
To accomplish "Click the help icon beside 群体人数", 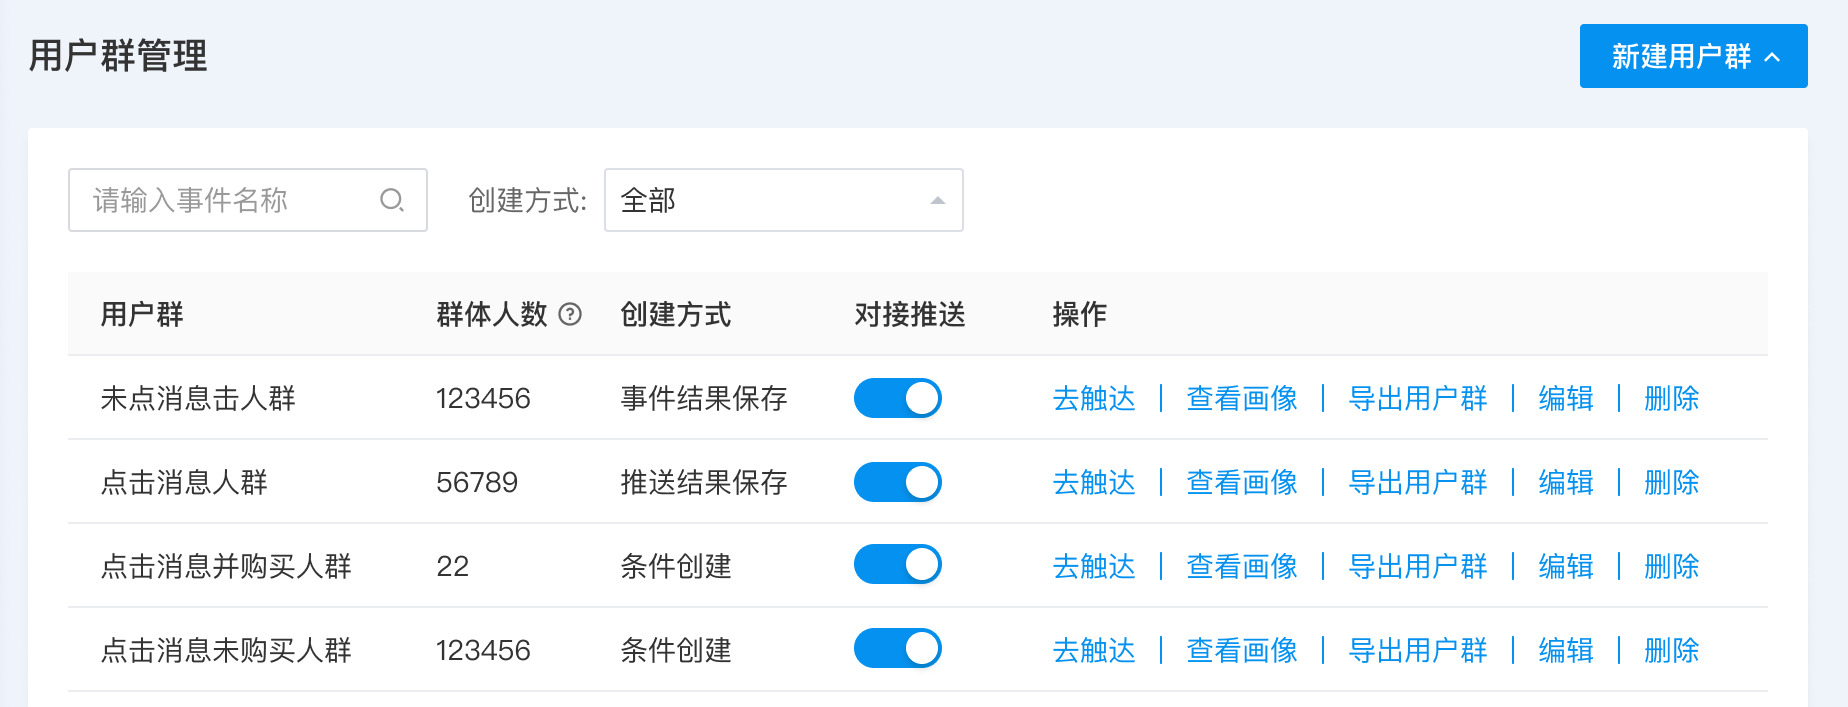I will [570, 314].
